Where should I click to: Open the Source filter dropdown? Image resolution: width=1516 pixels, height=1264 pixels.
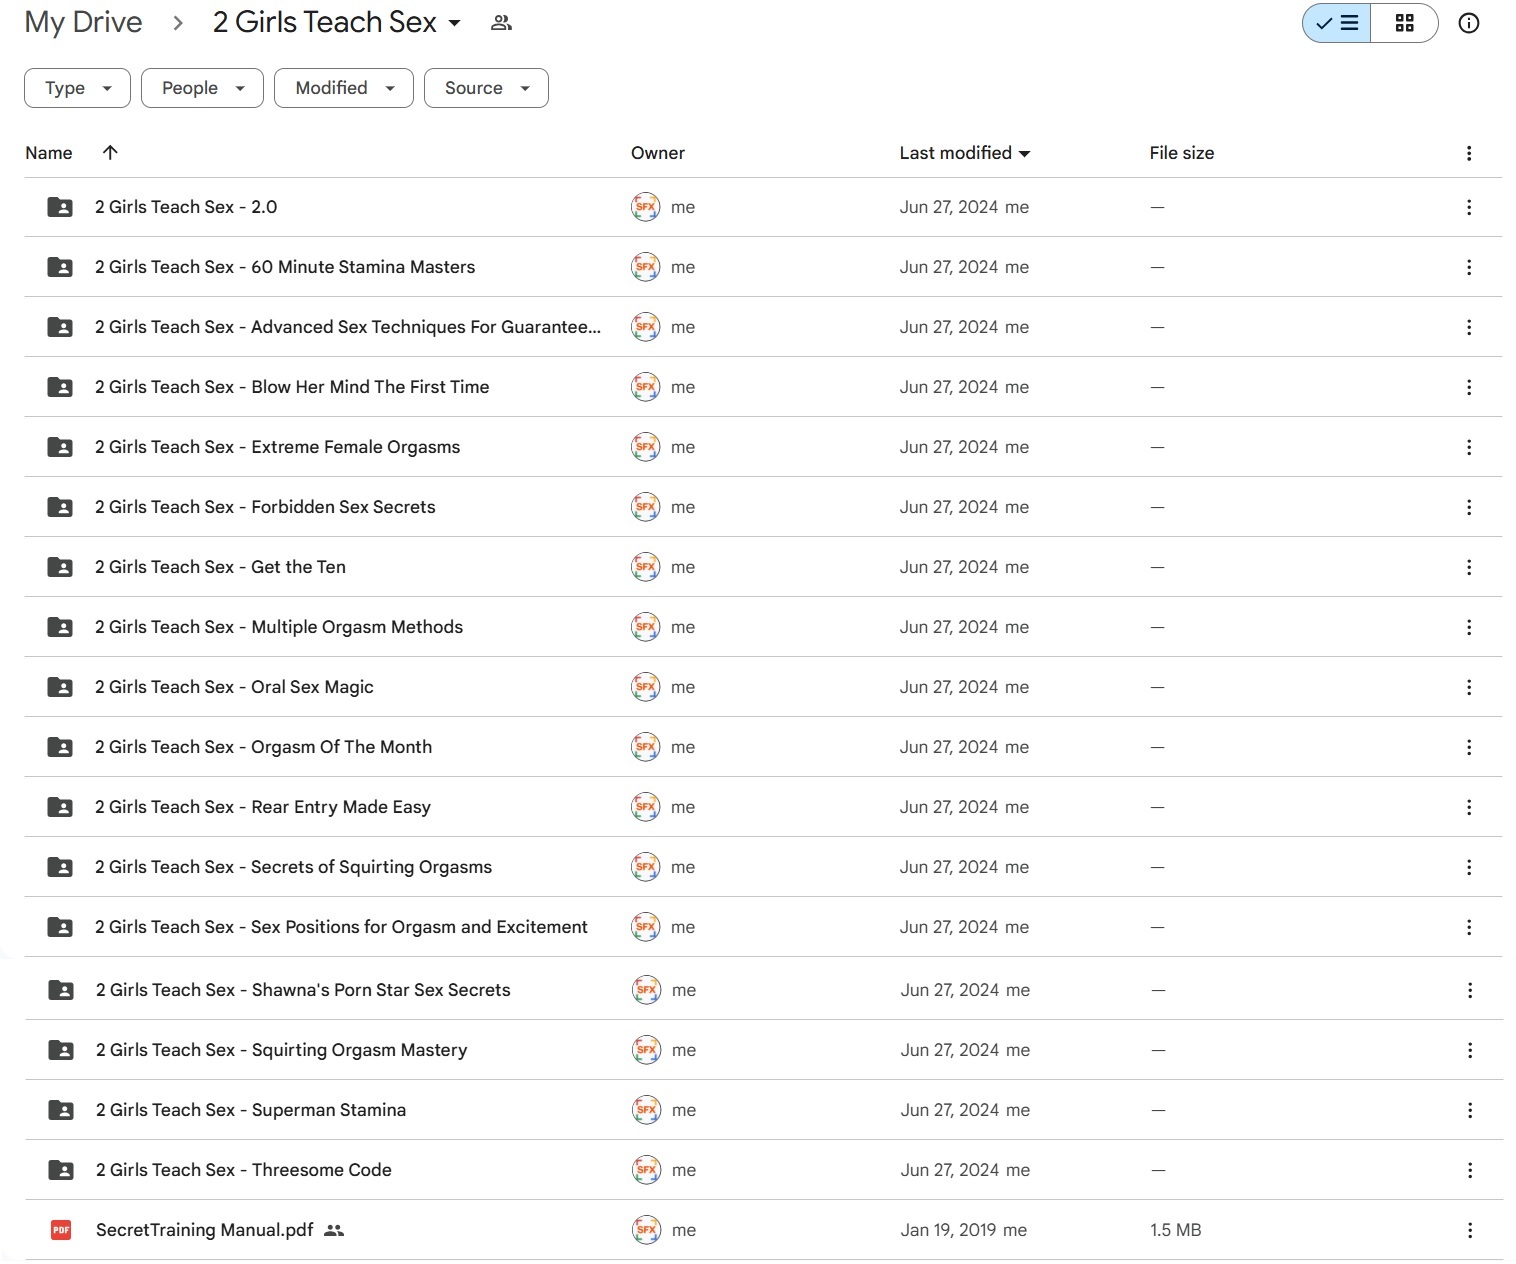click(x=486, y=88)
